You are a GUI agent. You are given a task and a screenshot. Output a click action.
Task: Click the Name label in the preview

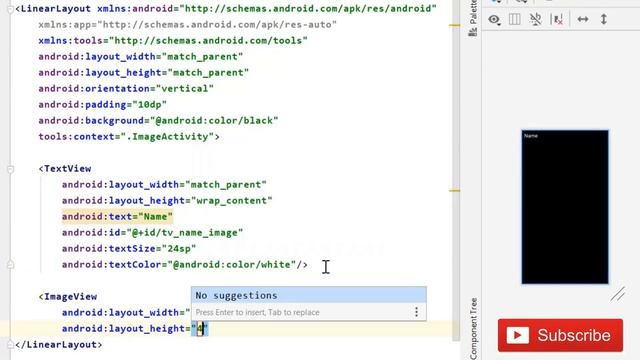pos(531,136)
